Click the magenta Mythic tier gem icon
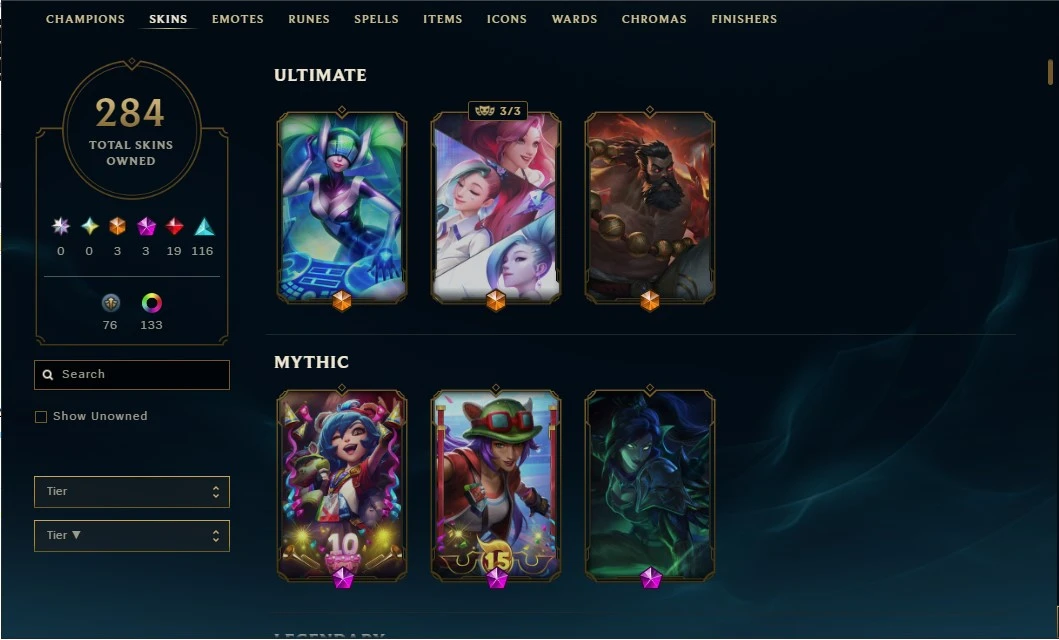This screenshot has height=640, width=1059. (146, 227)
